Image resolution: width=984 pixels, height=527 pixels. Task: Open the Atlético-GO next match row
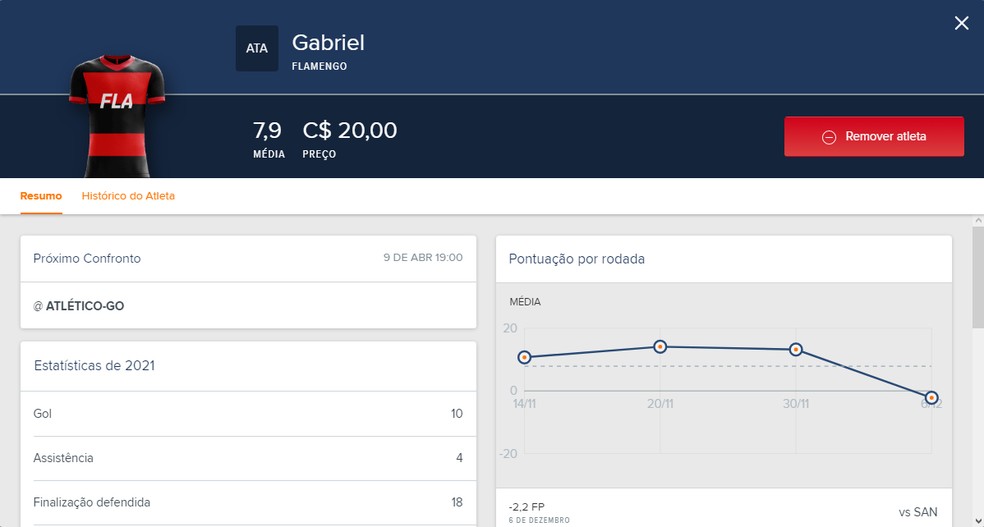click(249, 306)
